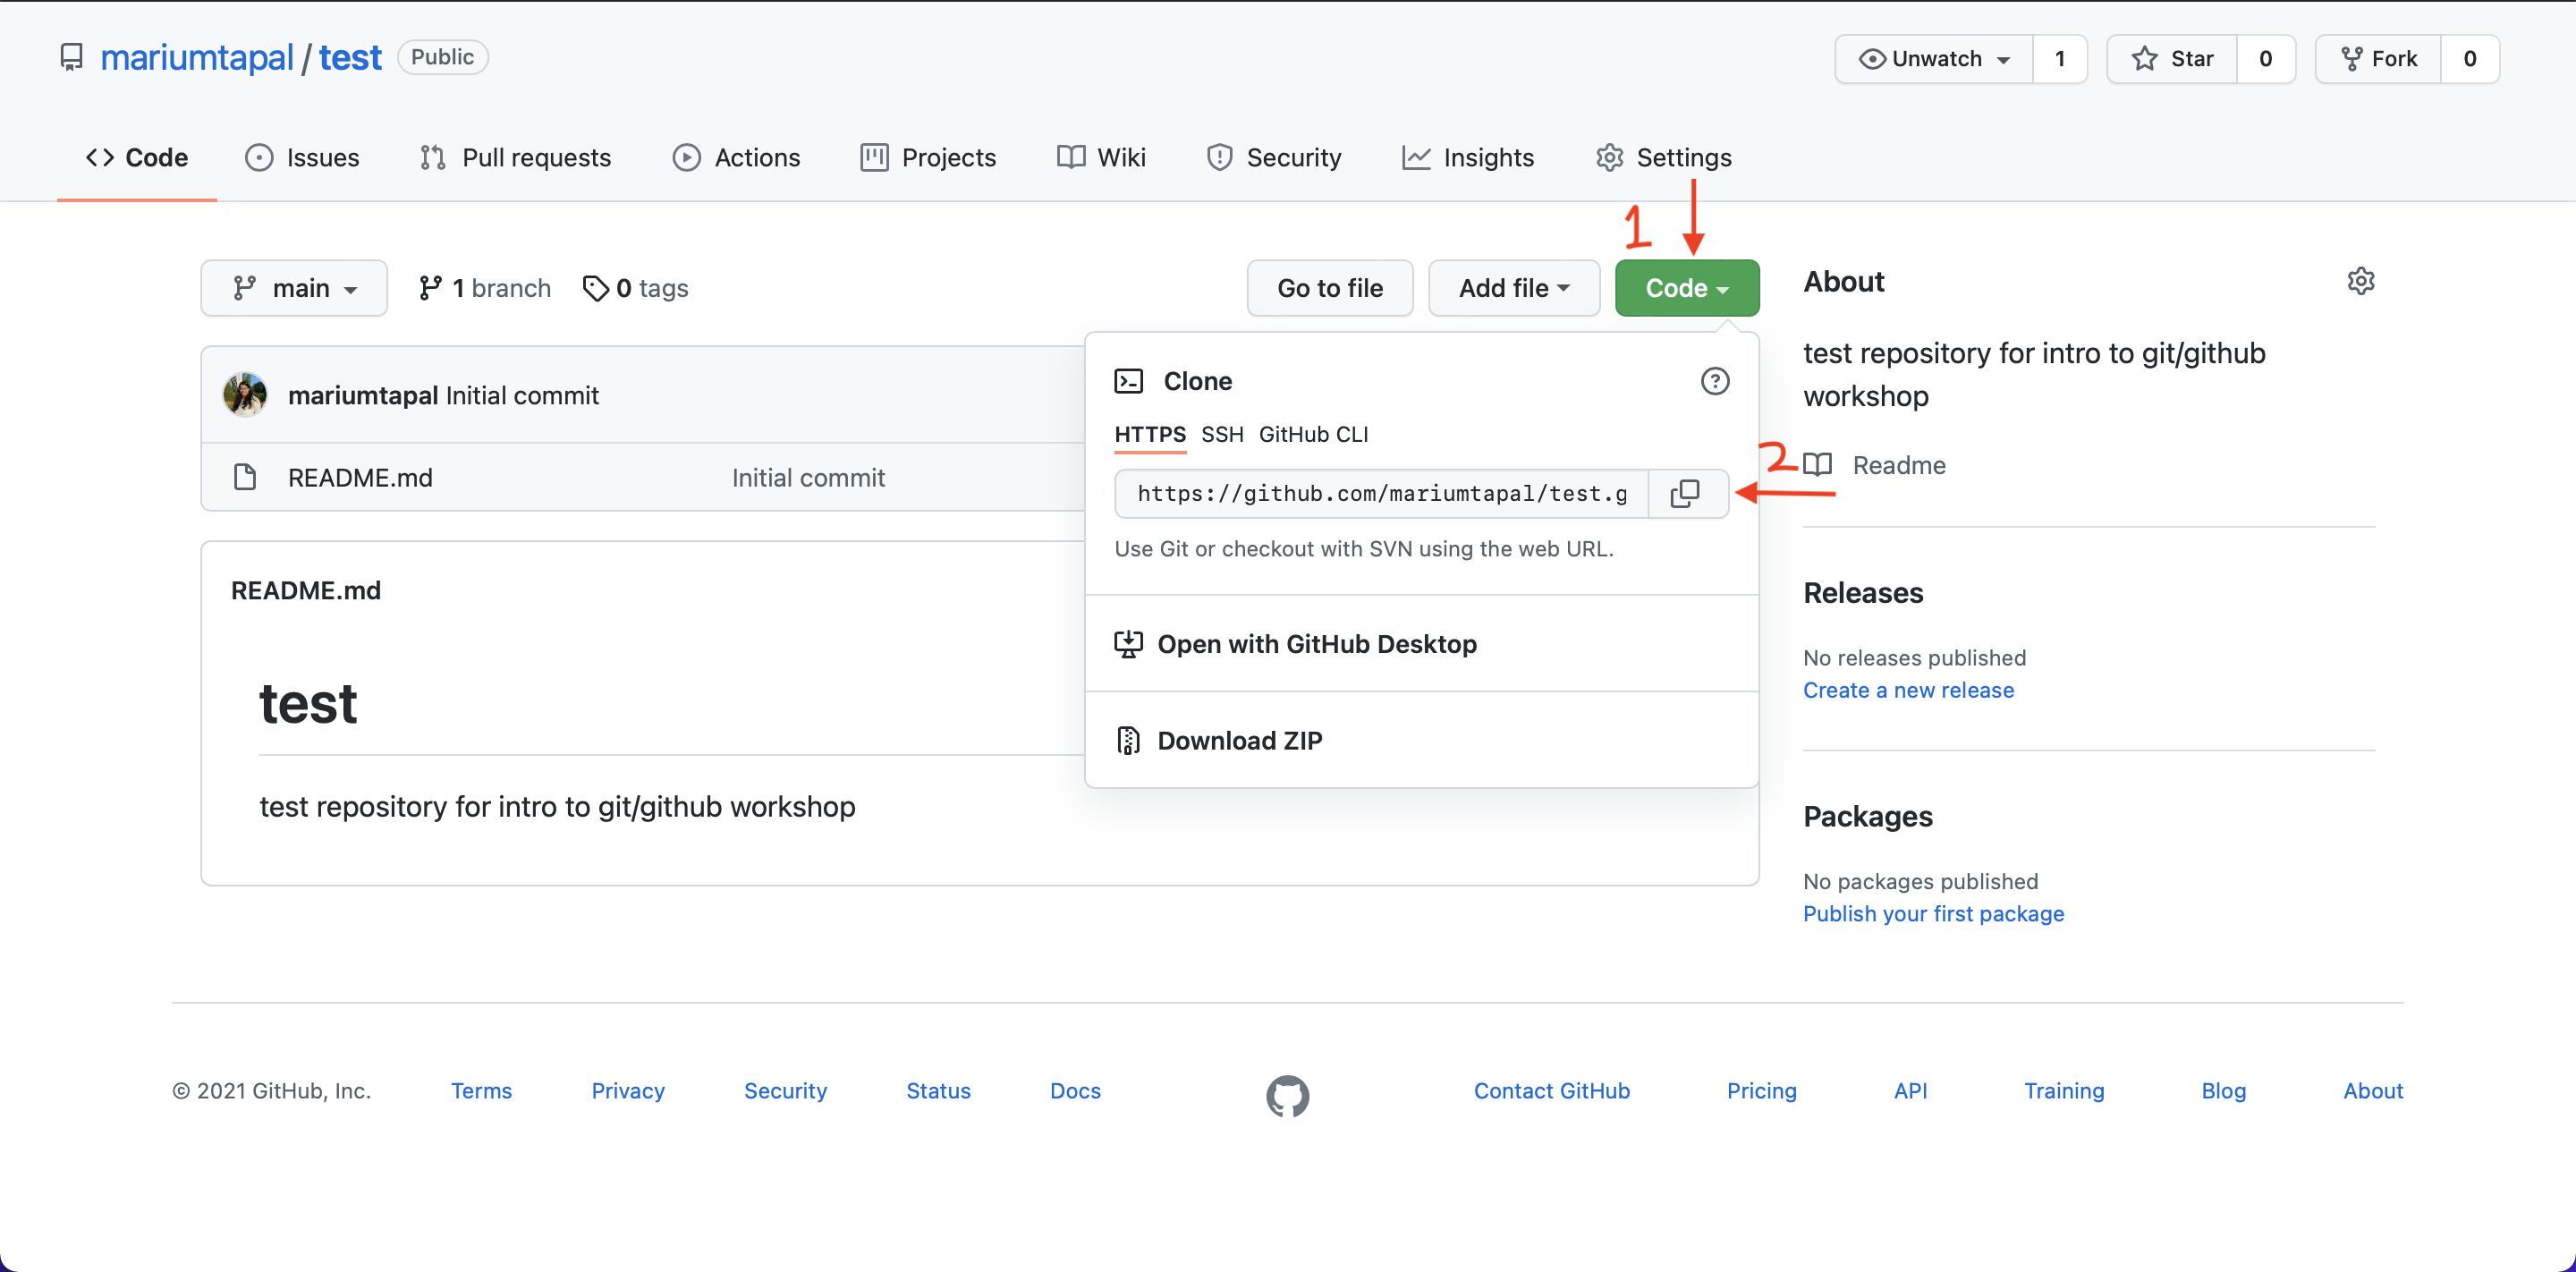Viewport: 2576px width, 1272px height.
Task: Click the README.md file icon
Action: coord(245,477)
